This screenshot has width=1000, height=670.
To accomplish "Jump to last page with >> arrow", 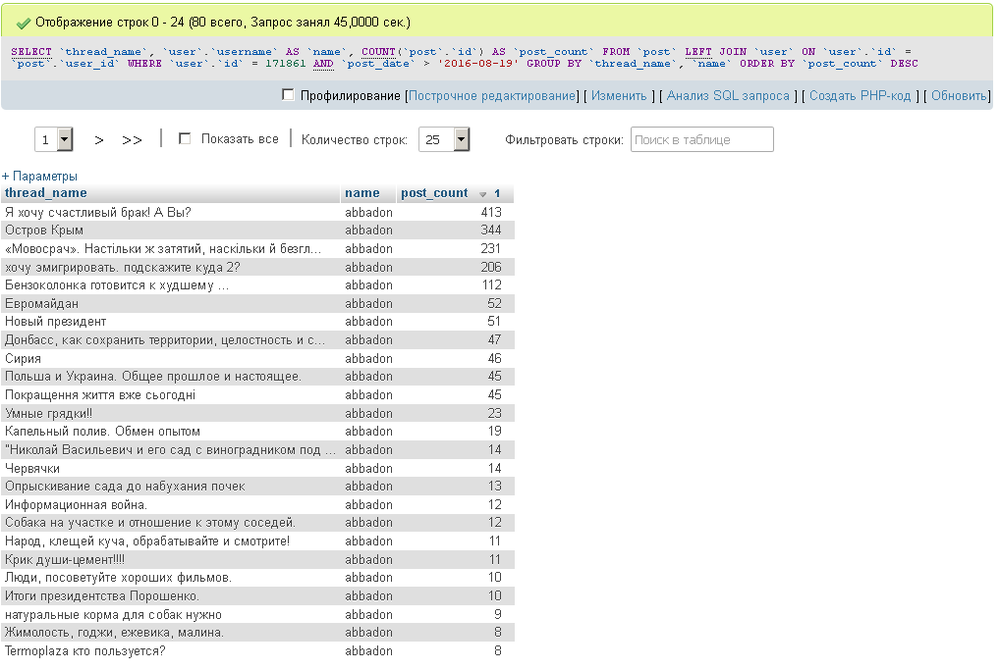I will coord(132,140).
